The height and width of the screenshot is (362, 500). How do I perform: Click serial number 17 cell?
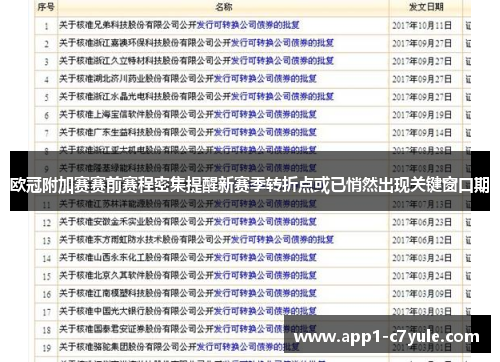point(46,313)
